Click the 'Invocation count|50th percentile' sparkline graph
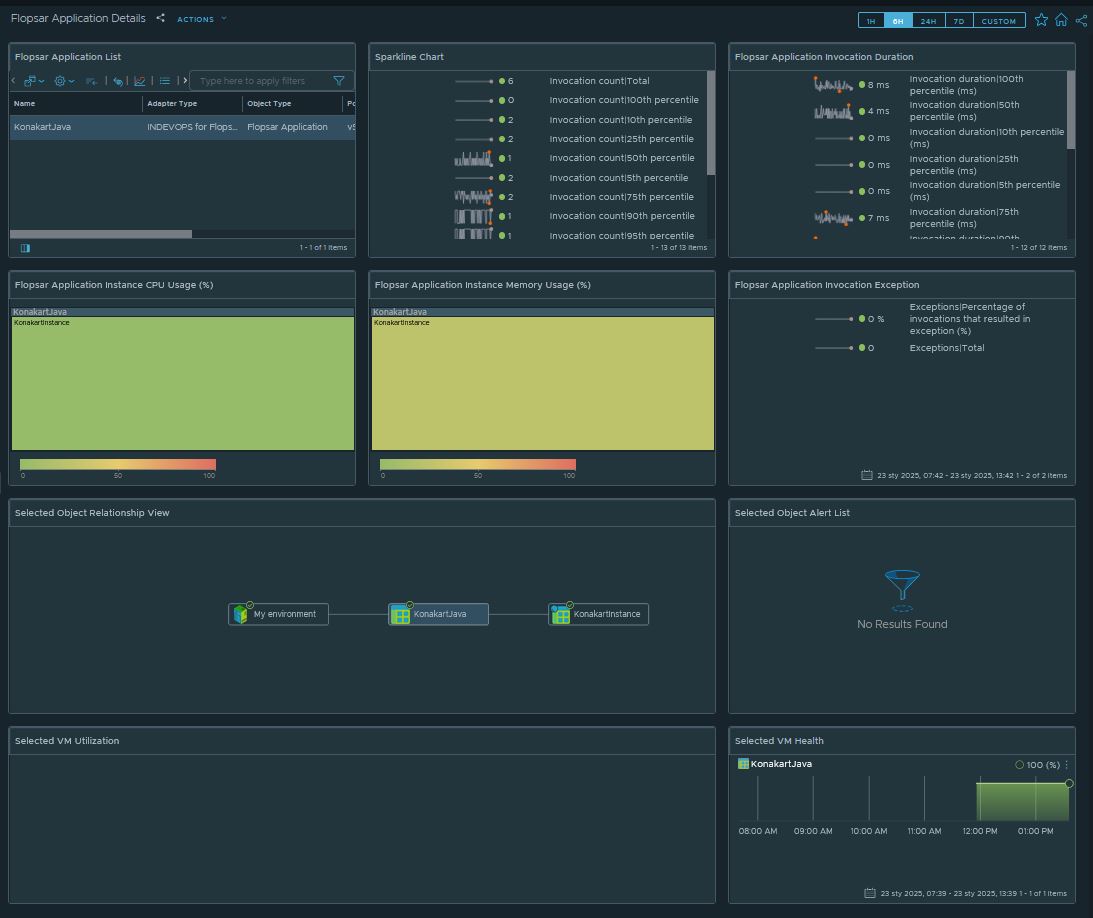 click(473, 158)
